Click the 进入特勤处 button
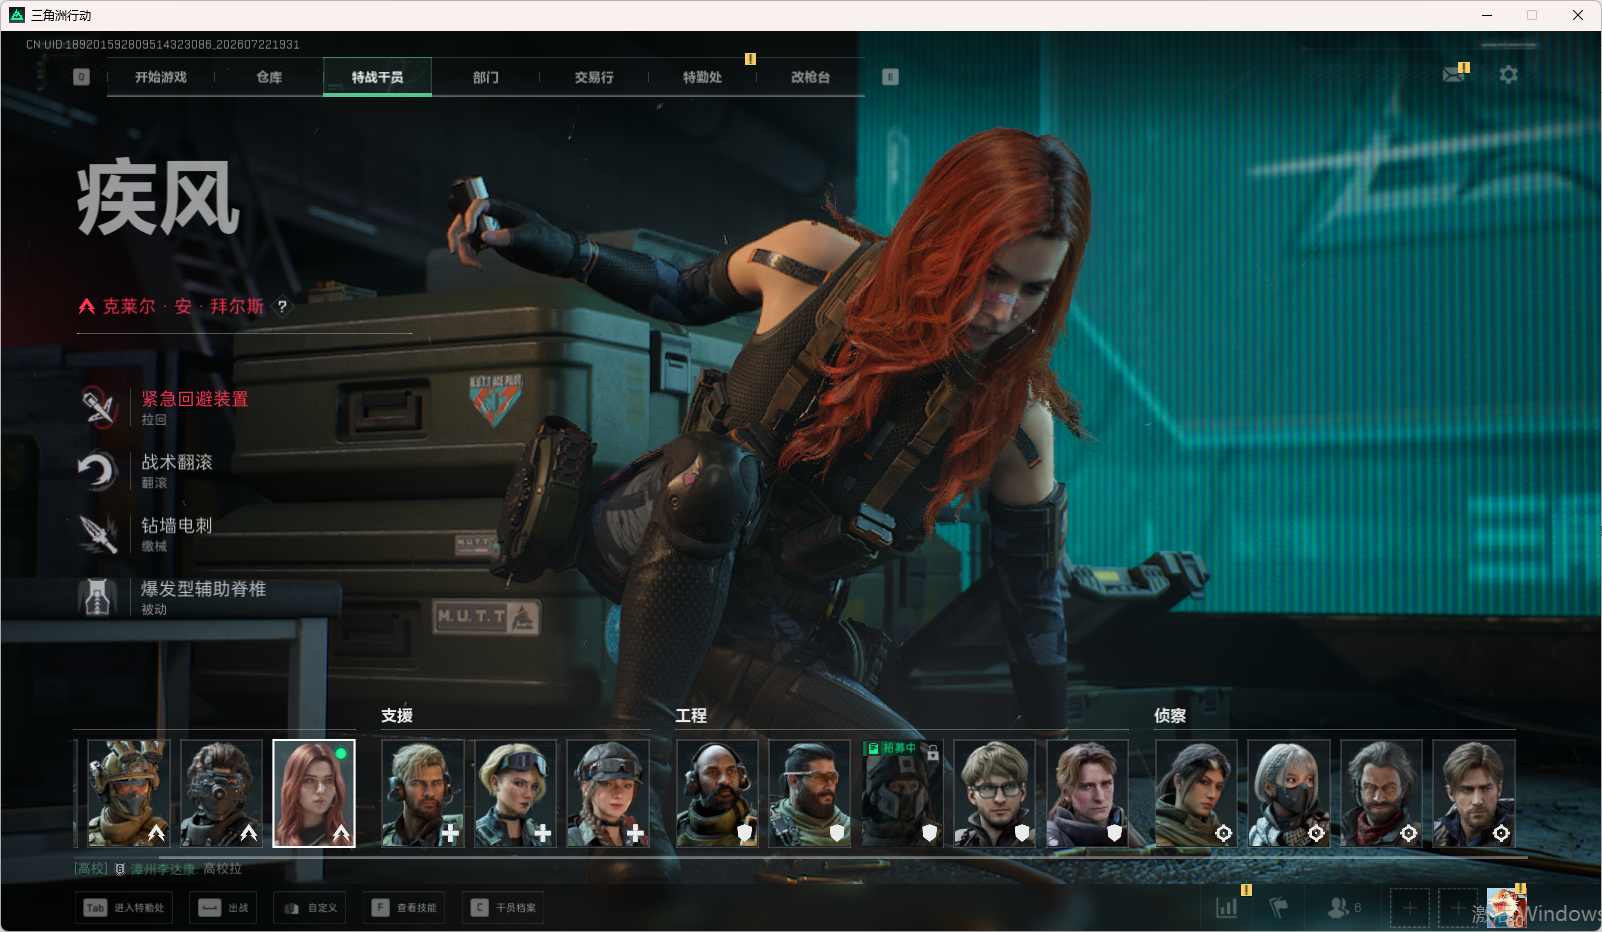This screenshot has width=1602, height=932. tap(123, 908)
